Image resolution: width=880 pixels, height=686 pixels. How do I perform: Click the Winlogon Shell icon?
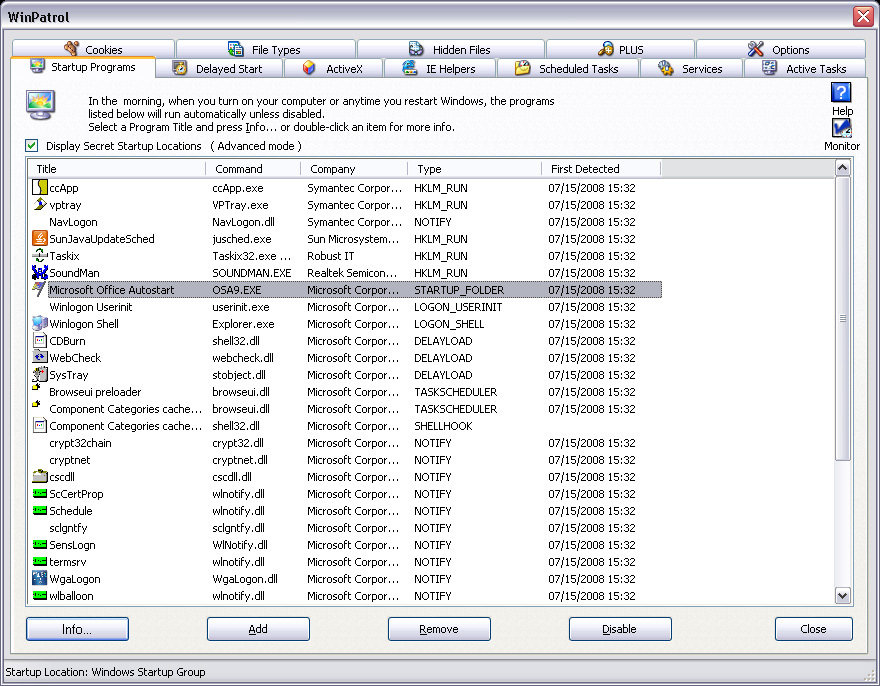39,323
